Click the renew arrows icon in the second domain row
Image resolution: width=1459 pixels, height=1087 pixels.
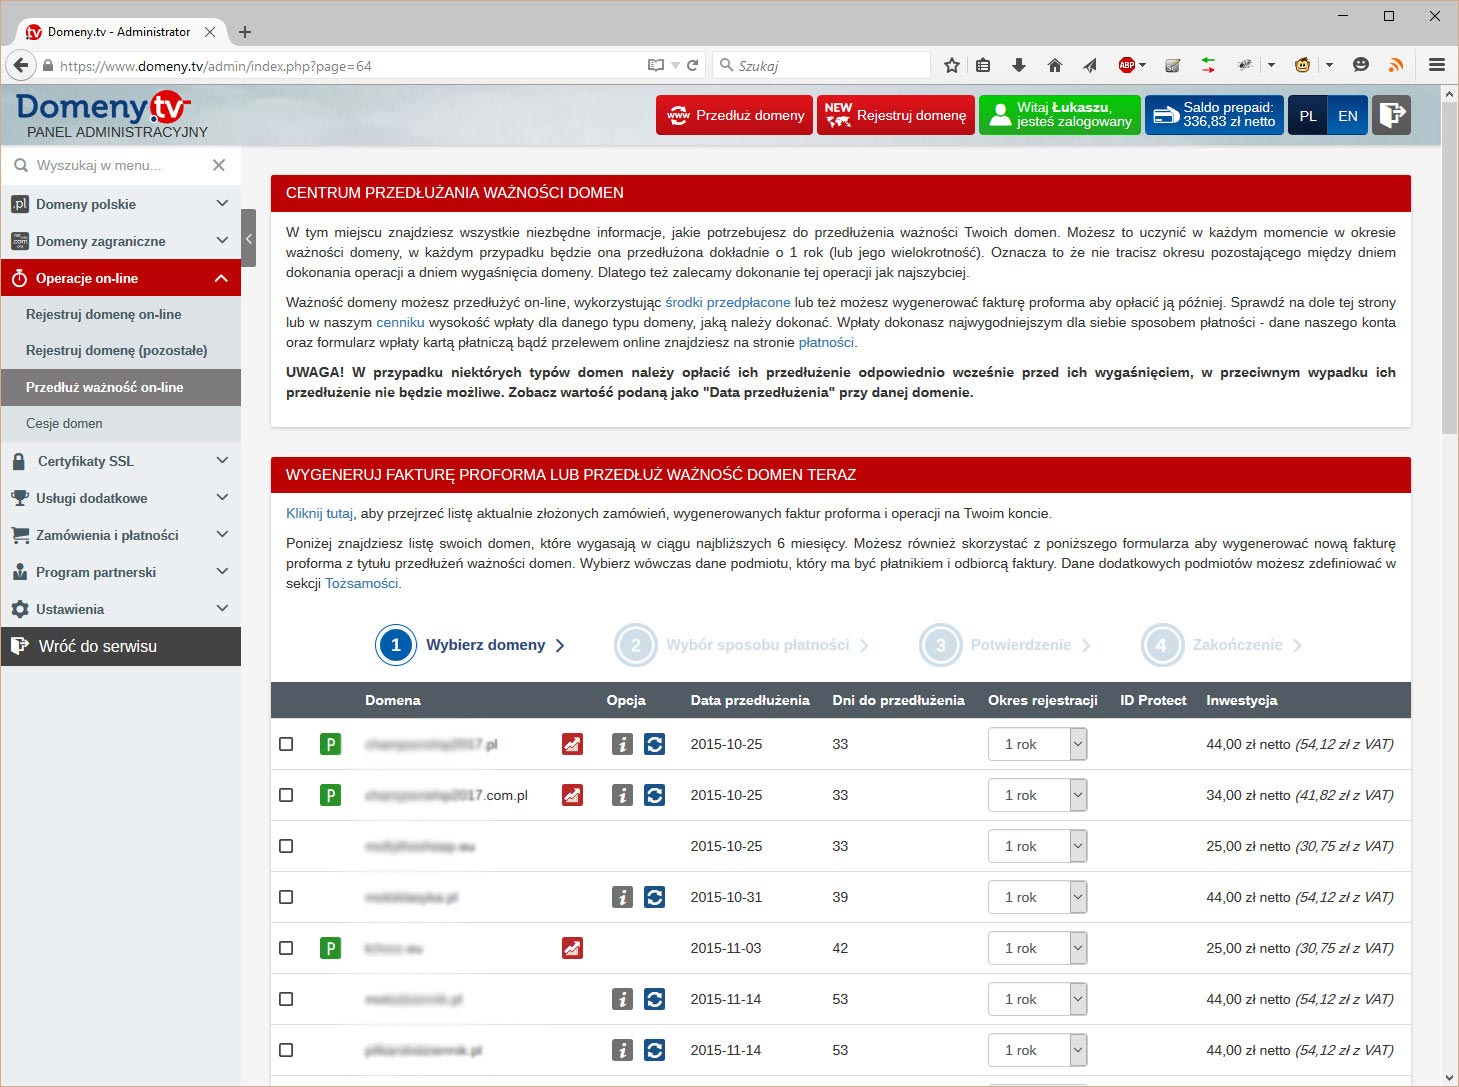click(655, 795)
